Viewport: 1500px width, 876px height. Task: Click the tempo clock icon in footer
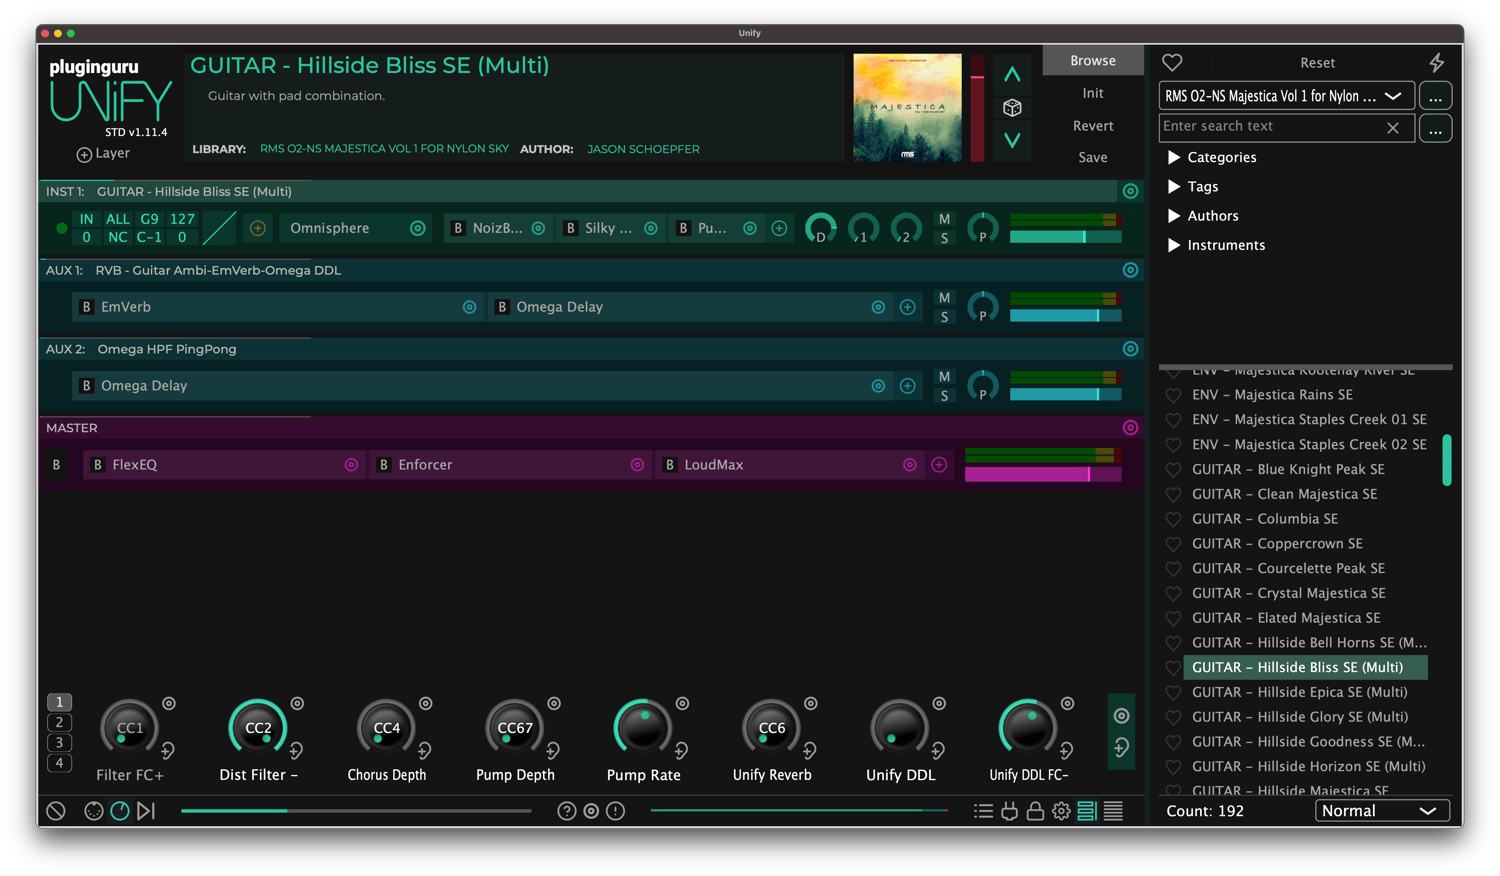click(119, 811)
